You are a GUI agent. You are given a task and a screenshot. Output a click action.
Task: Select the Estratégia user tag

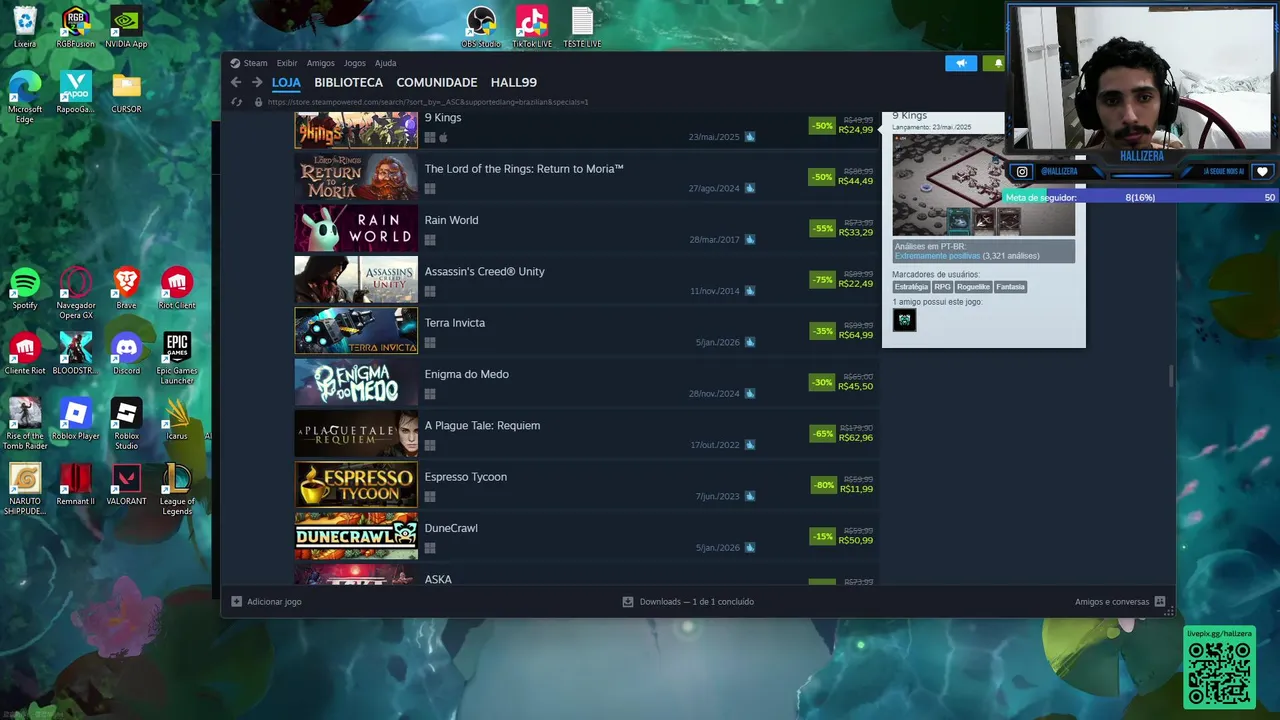tap(911, 287)
